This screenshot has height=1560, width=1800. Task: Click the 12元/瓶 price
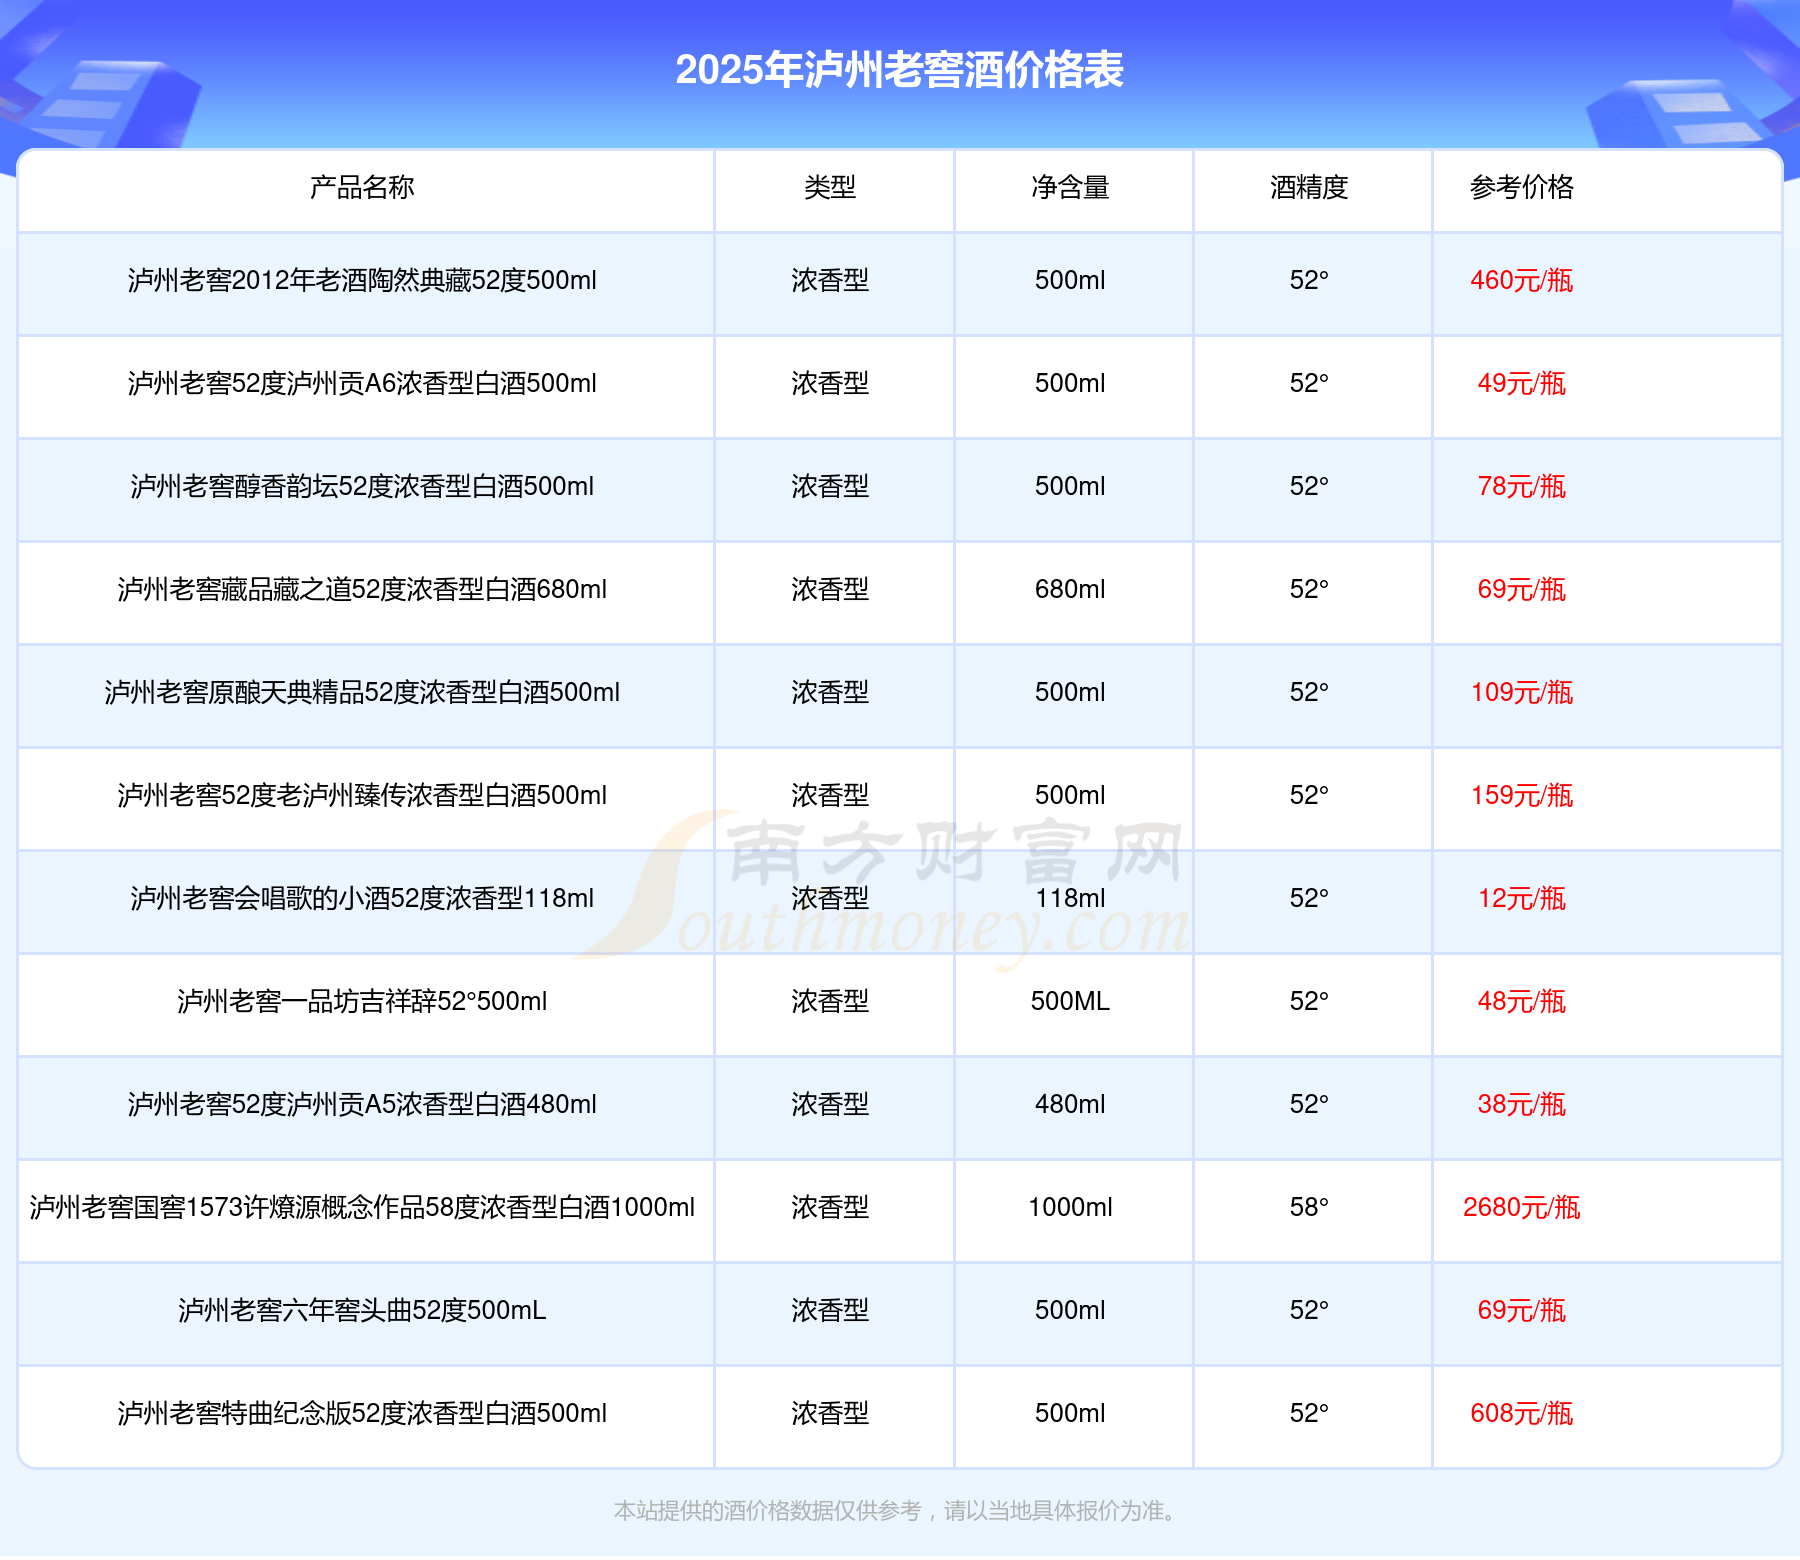pyautogui.click(x=1521, y=899)
